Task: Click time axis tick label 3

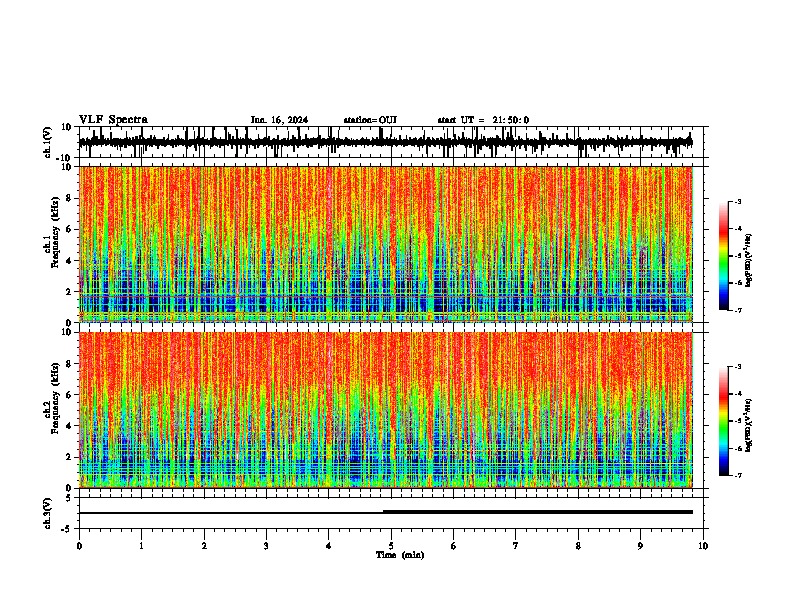Action: click(x=266, y=546)
